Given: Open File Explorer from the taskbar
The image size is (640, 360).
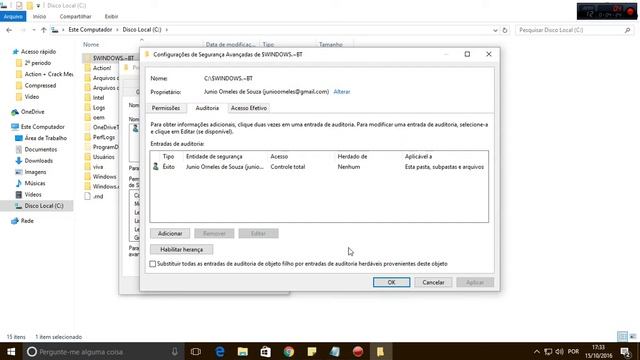Looking at the screenshot, I should pos(243,351).
